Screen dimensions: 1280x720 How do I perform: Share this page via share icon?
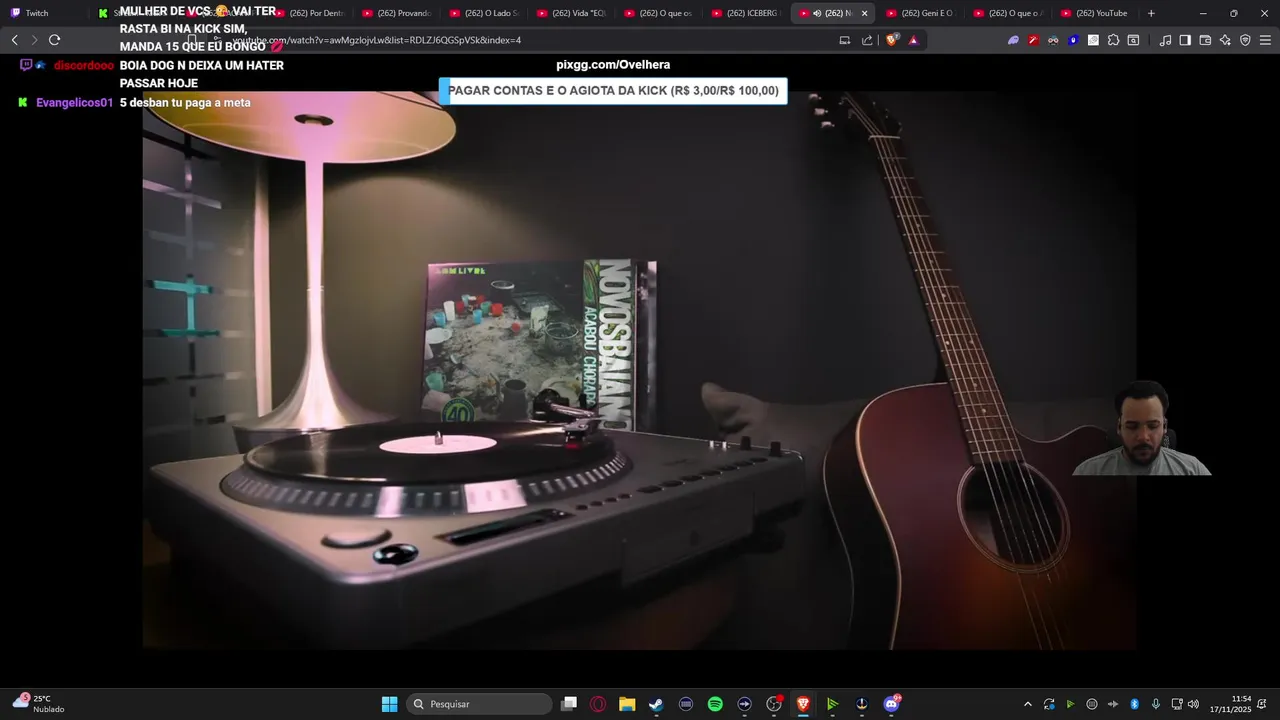click(x=867, y=40)
